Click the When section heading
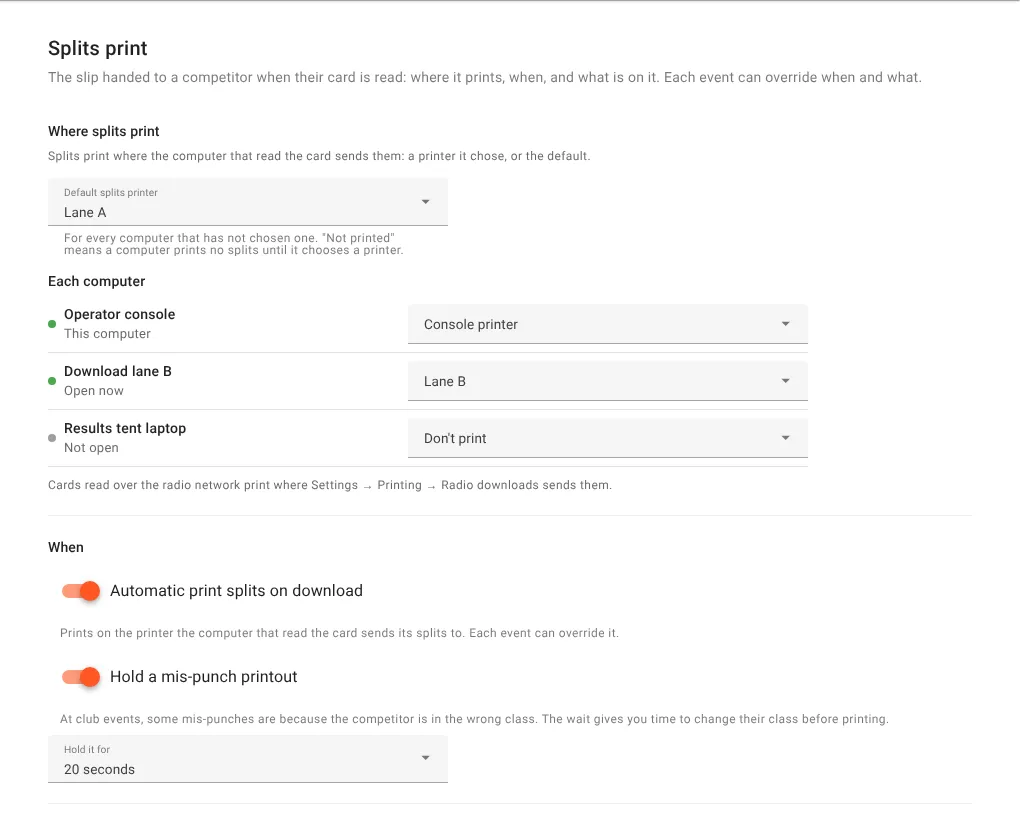 (66, 548)
